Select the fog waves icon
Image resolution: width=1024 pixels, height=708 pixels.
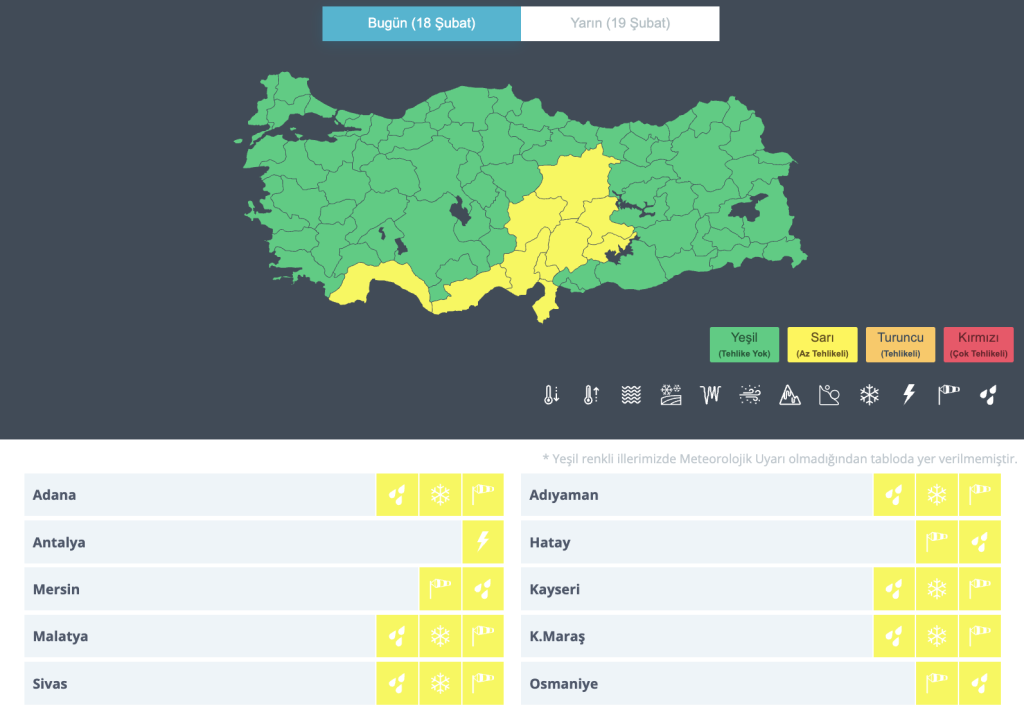coord(630,395)
